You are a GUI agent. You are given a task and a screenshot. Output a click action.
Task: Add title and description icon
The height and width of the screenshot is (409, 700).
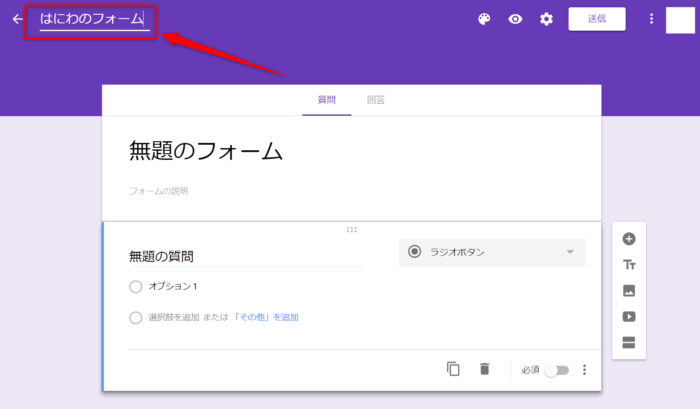(629, 265)
